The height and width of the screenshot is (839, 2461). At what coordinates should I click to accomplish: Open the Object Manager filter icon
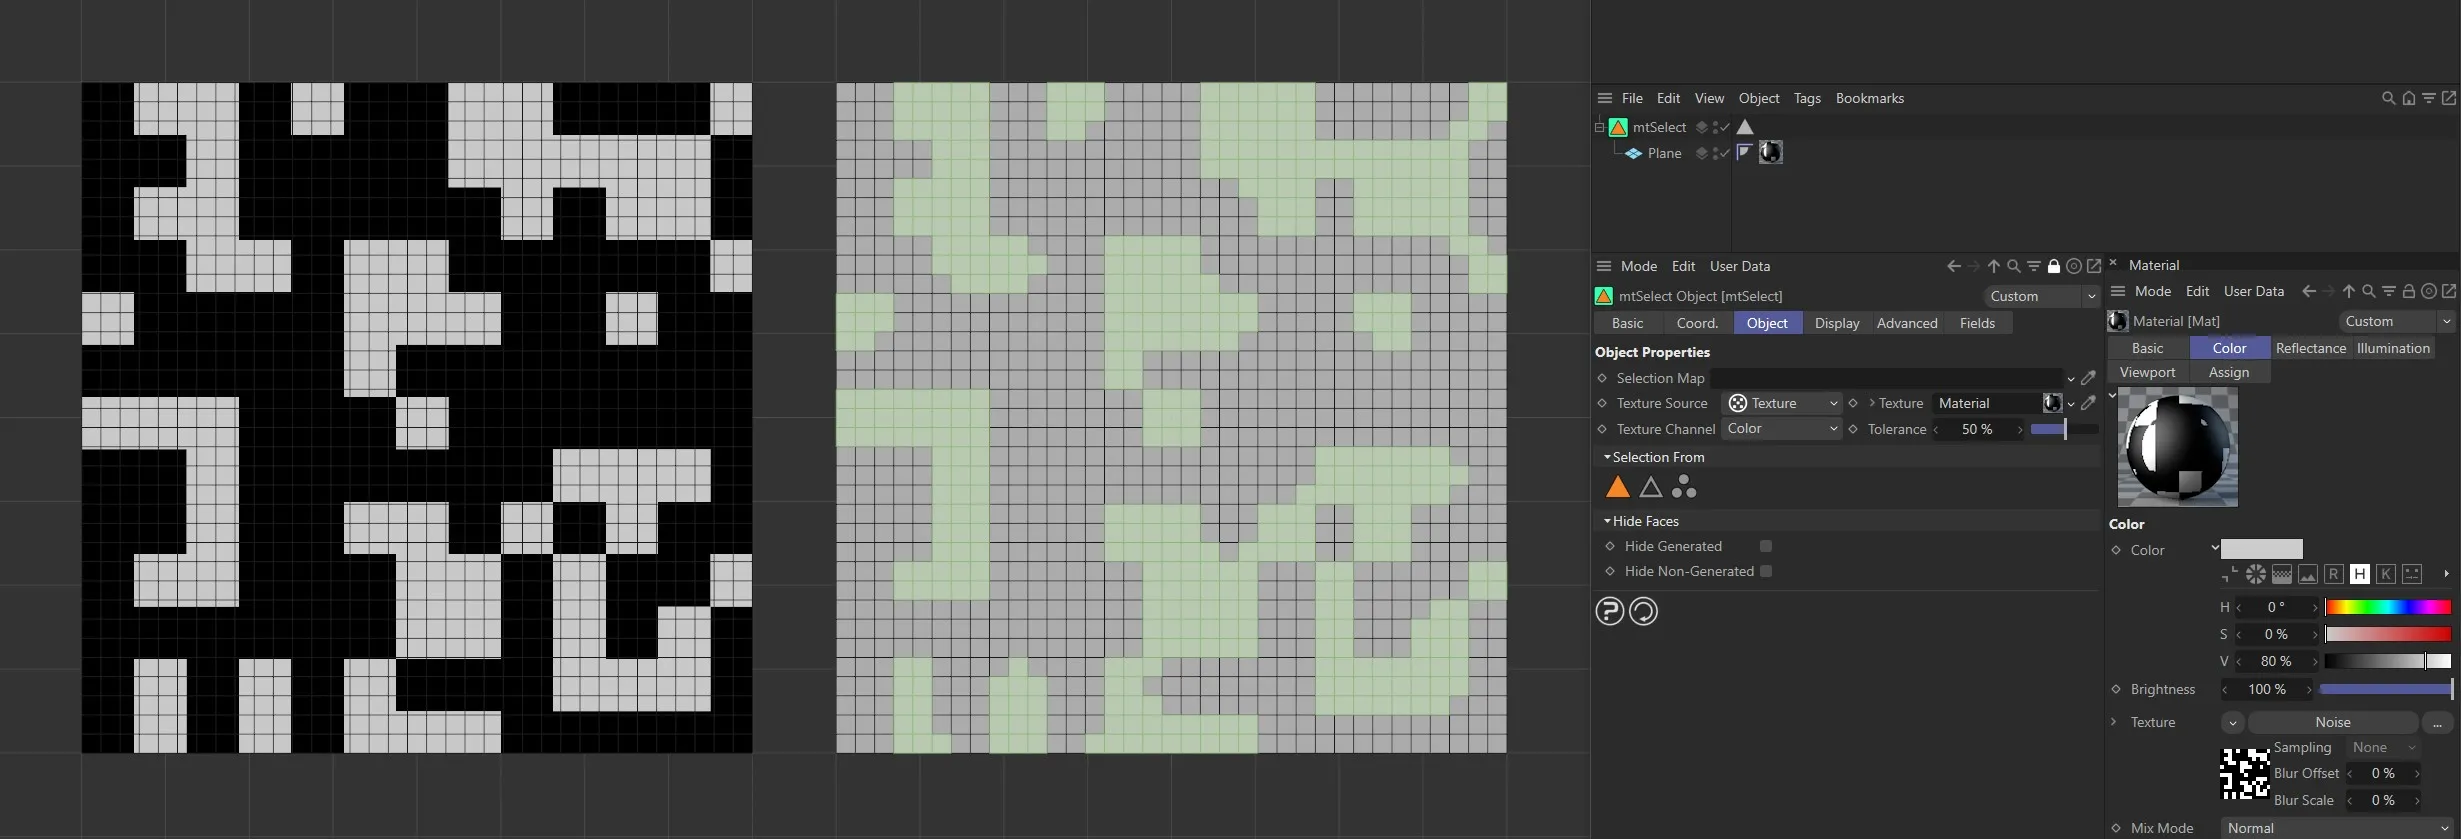[2429, 98]
